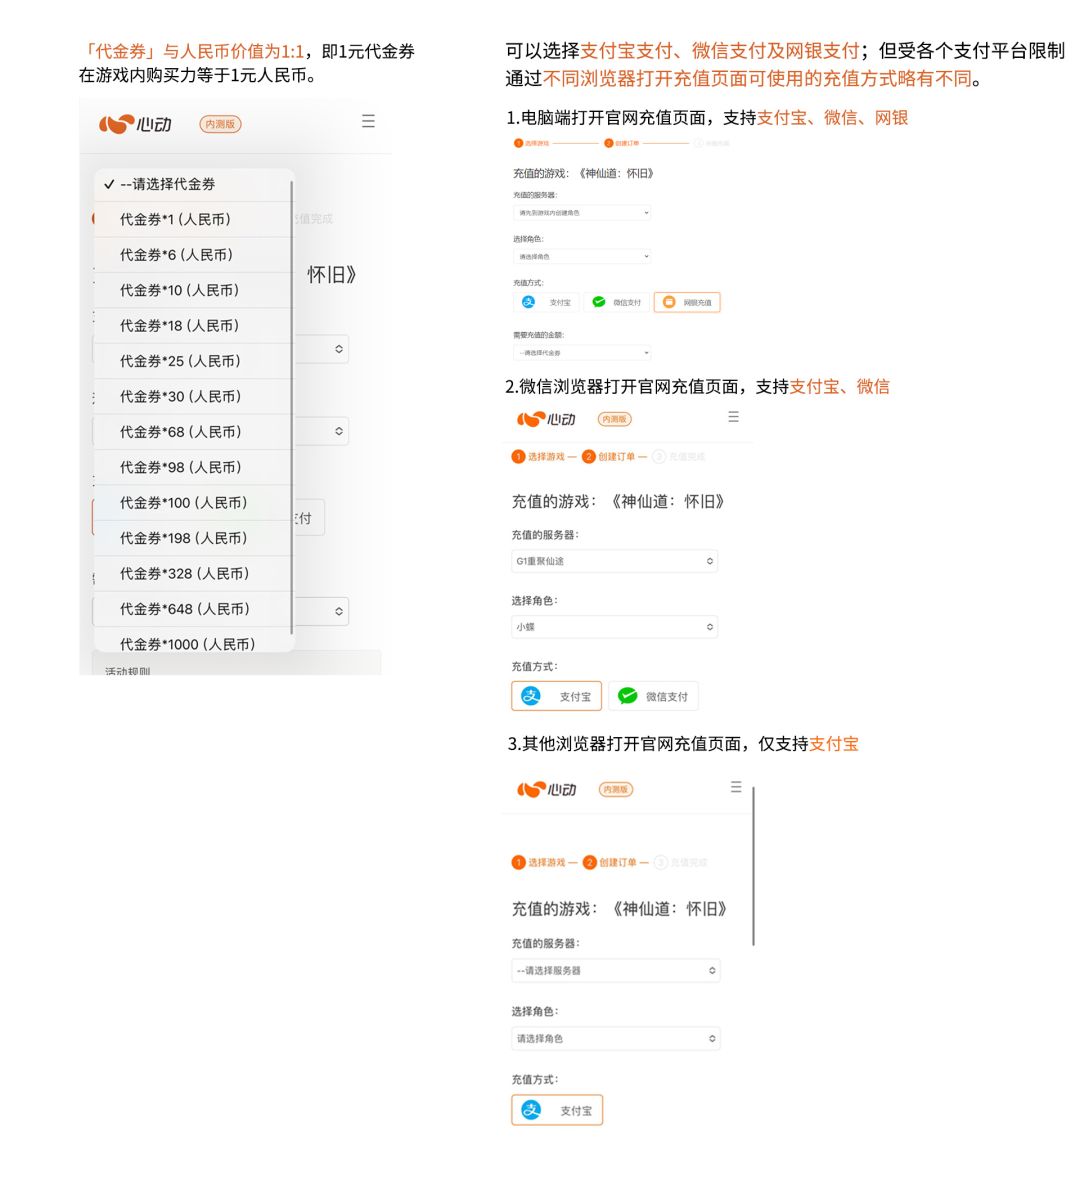Viewport: 1080px width, 1190px height.
Task: Select 微信支付 payment in the WeChat-browser screenshot
Action: 653,696
